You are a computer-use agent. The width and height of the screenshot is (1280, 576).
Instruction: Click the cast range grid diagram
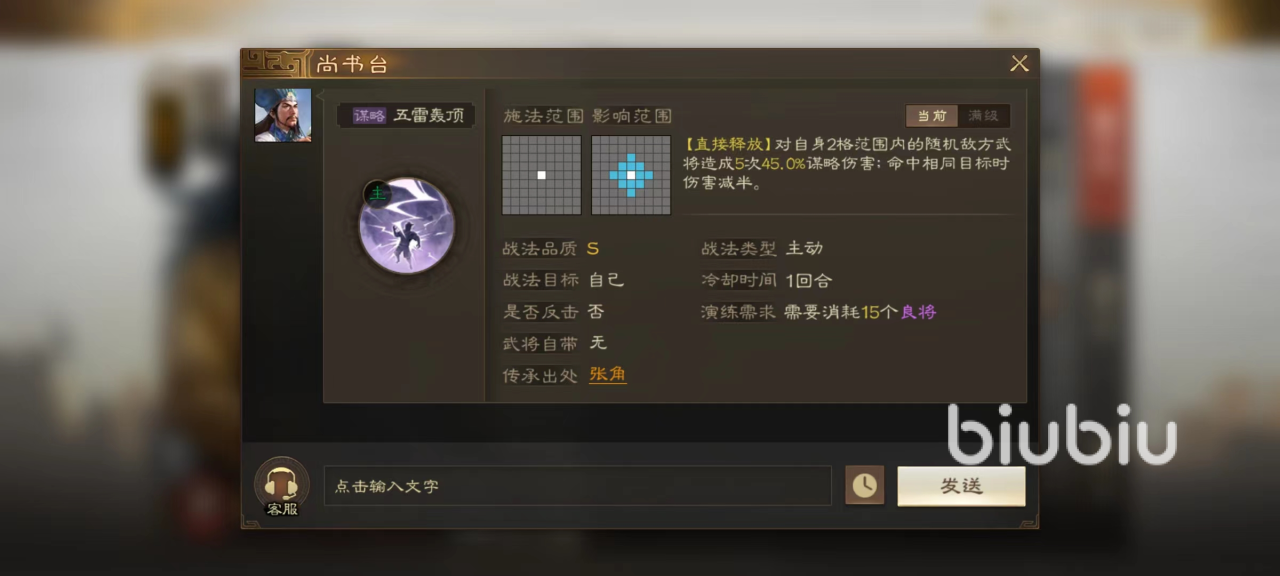pyautogui.click(x=541, y=175)
